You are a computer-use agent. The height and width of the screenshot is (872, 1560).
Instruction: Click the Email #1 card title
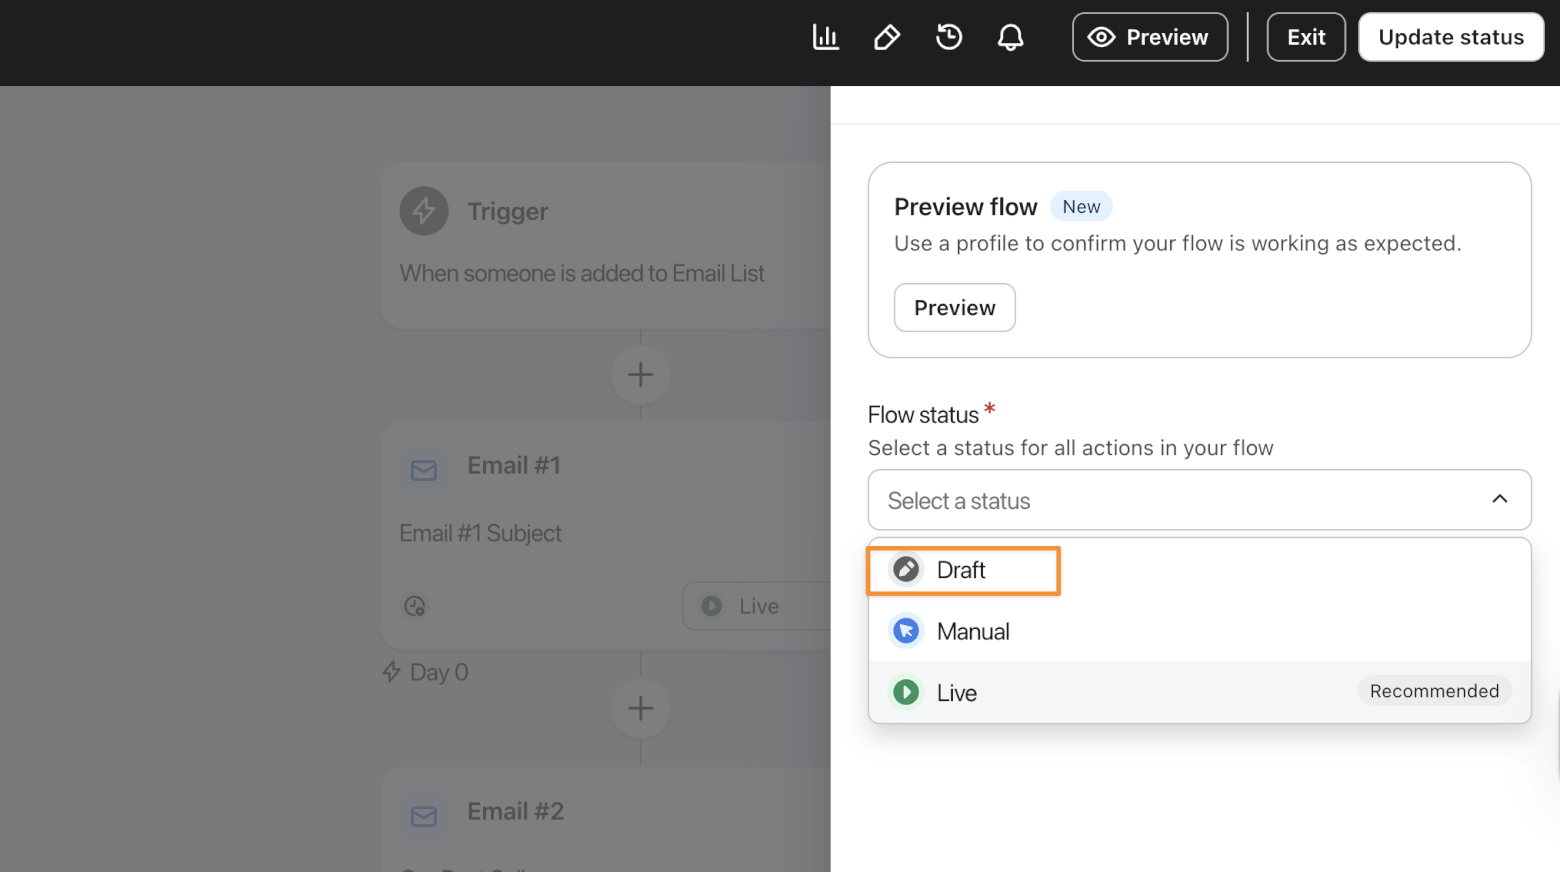(514, 465)
